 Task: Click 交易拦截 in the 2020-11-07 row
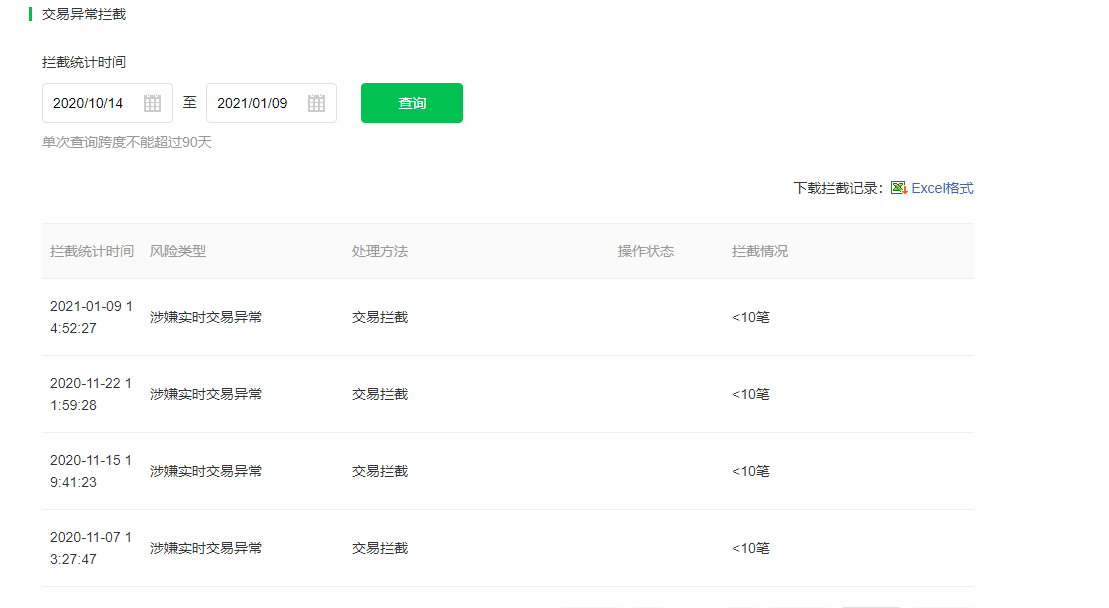(380, 549)
